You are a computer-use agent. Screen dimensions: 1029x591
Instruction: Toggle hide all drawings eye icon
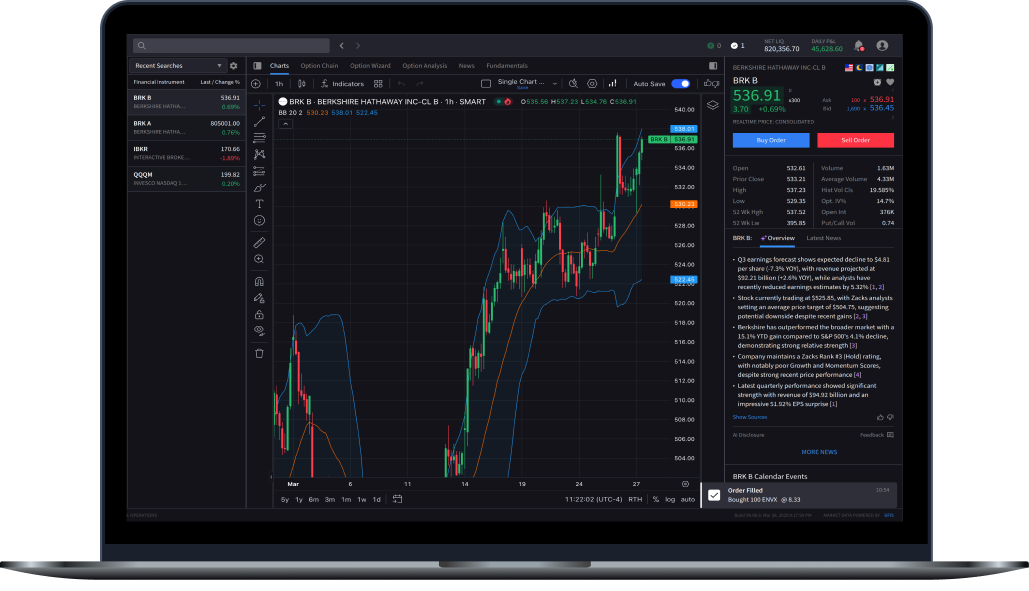[259, 331]
